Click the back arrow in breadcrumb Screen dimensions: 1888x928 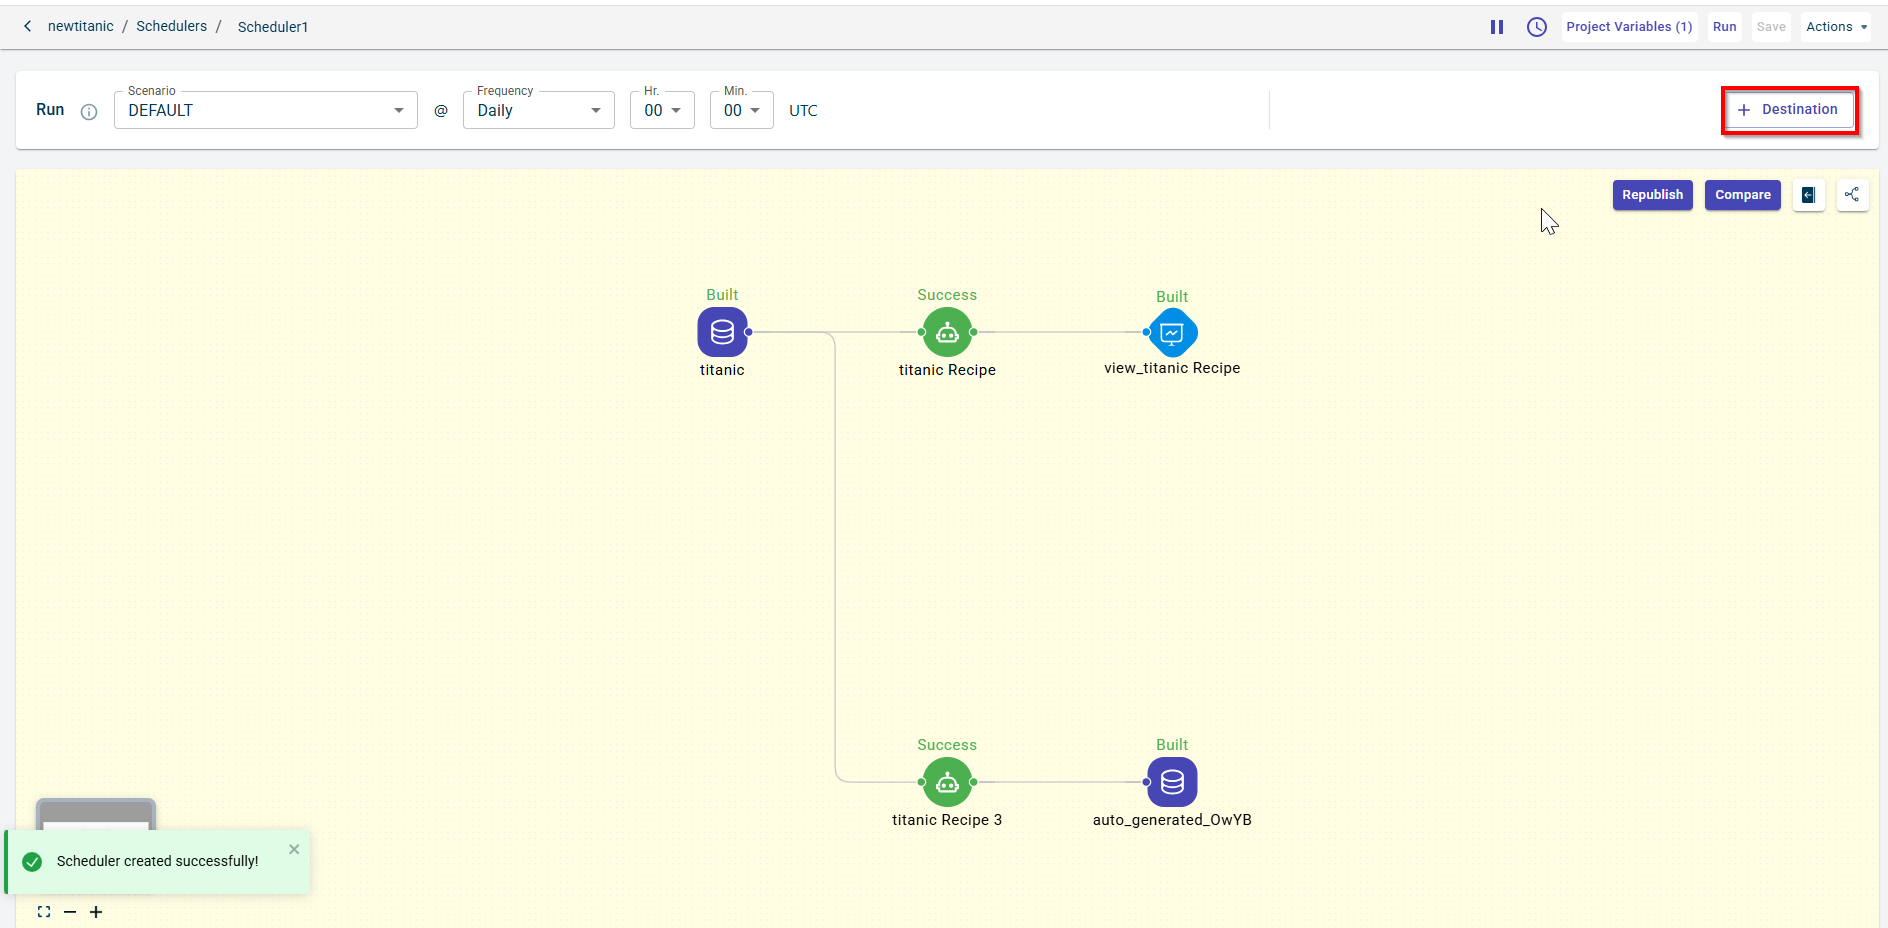28,26
